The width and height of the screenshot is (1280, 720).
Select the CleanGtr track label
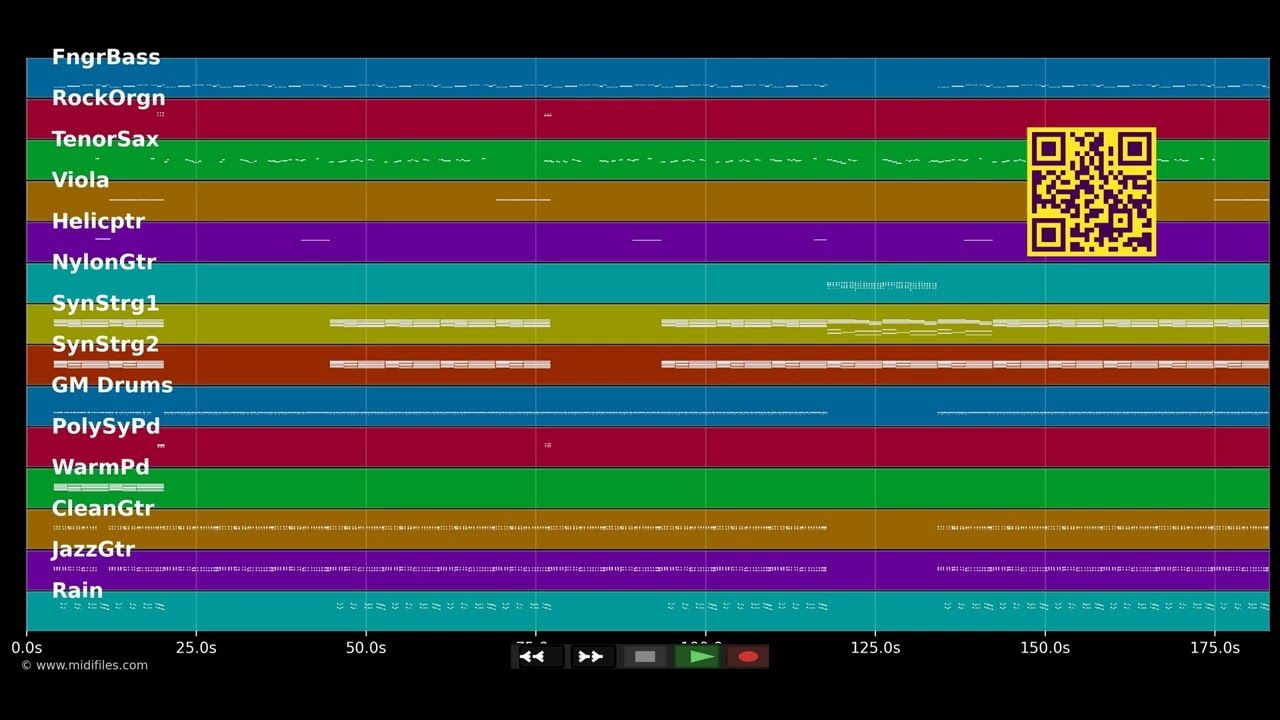click(x=103, y=508)
